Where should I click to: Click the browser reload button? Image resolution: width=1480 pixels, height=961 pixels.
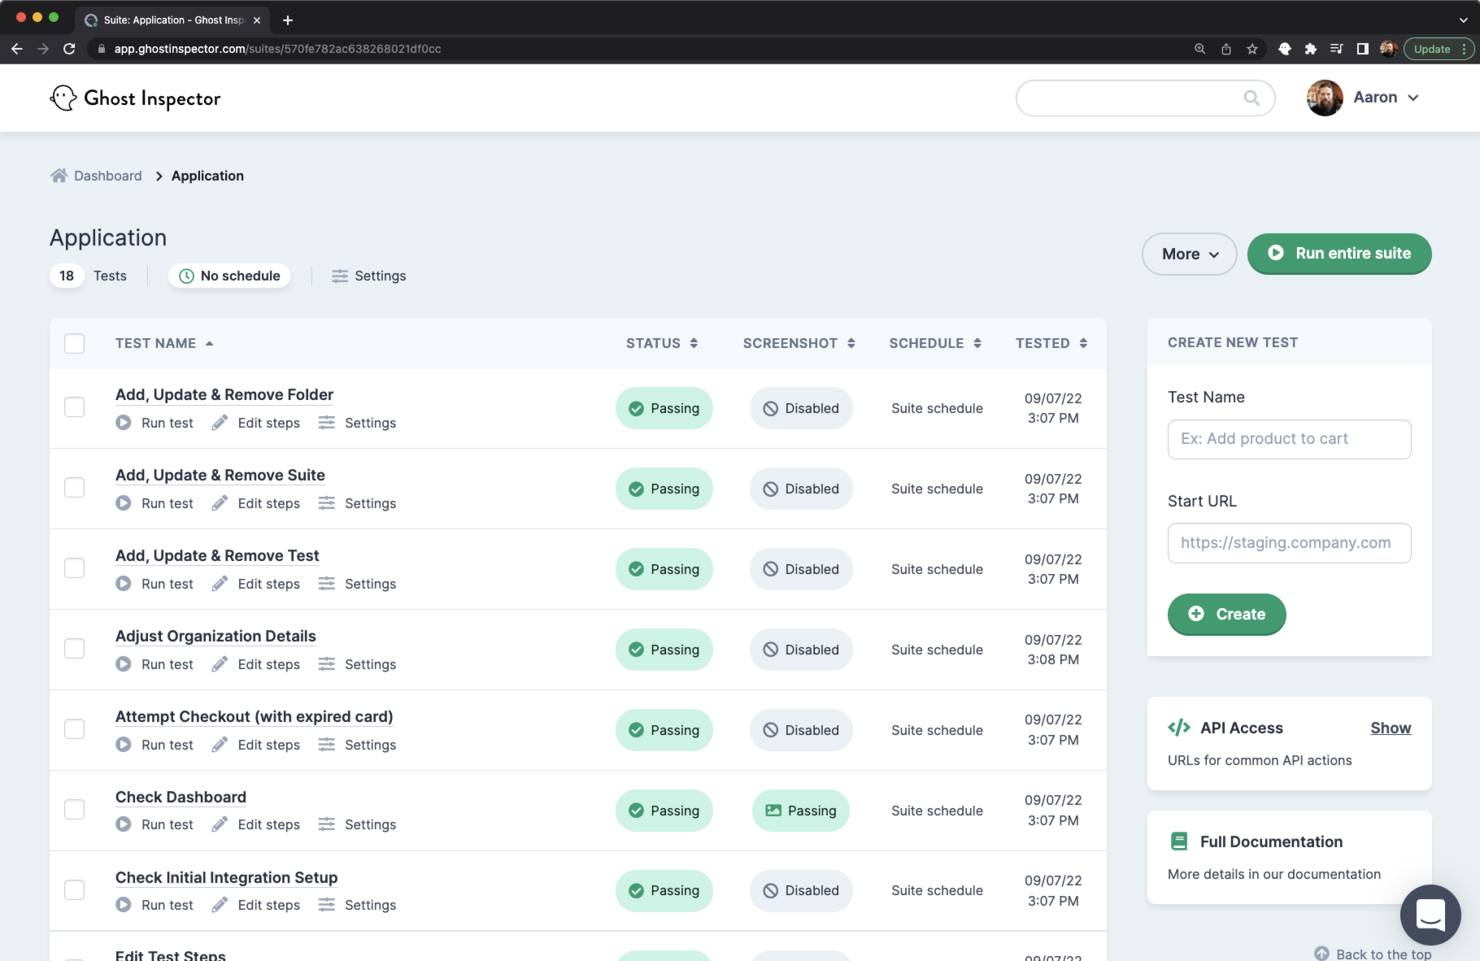pos(69,49)
